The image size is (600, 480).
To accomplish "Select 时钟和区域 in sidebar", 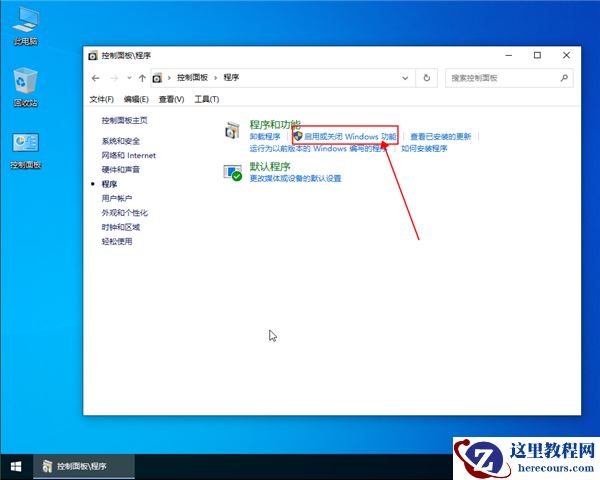I will [121, 227].
